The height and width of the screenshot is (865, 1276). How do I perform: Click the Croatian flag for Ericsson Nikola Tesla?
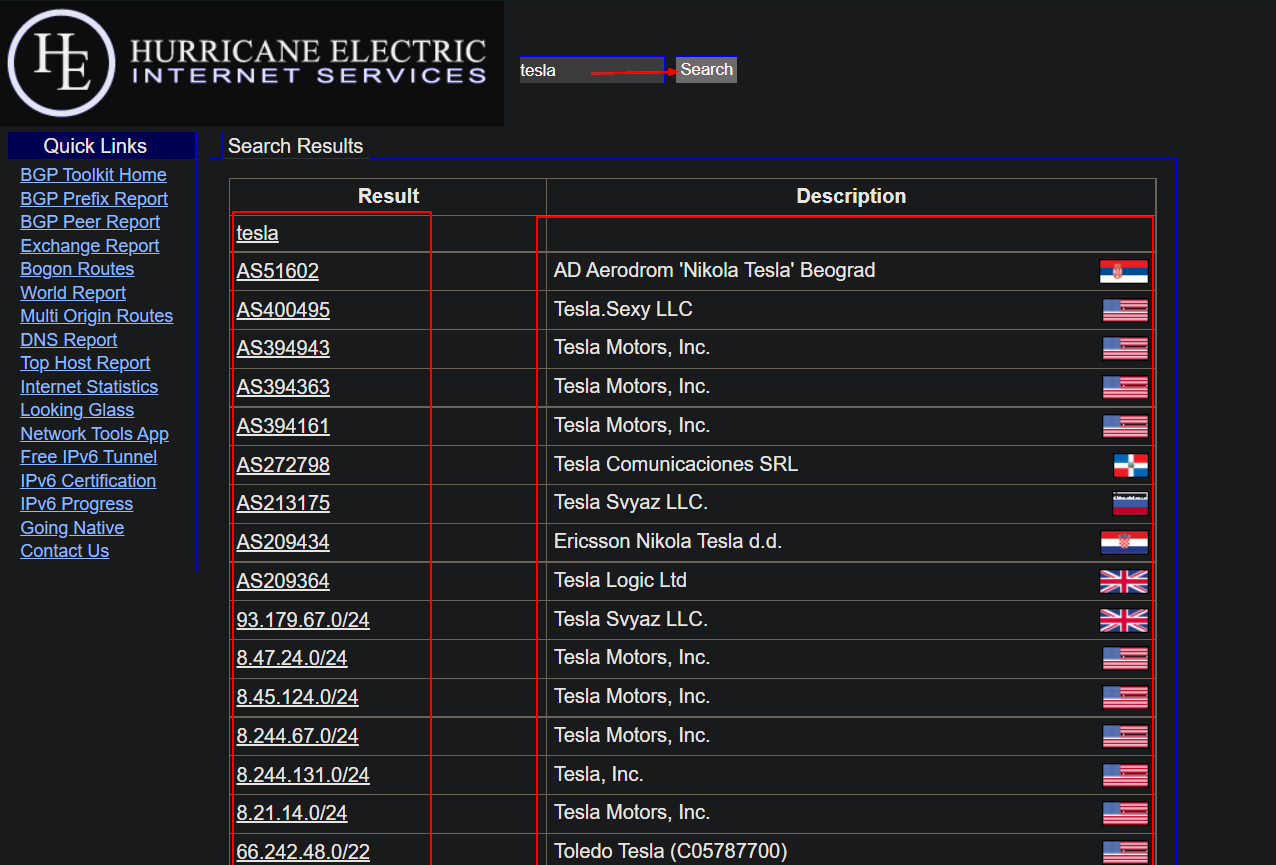point(1123,542)
